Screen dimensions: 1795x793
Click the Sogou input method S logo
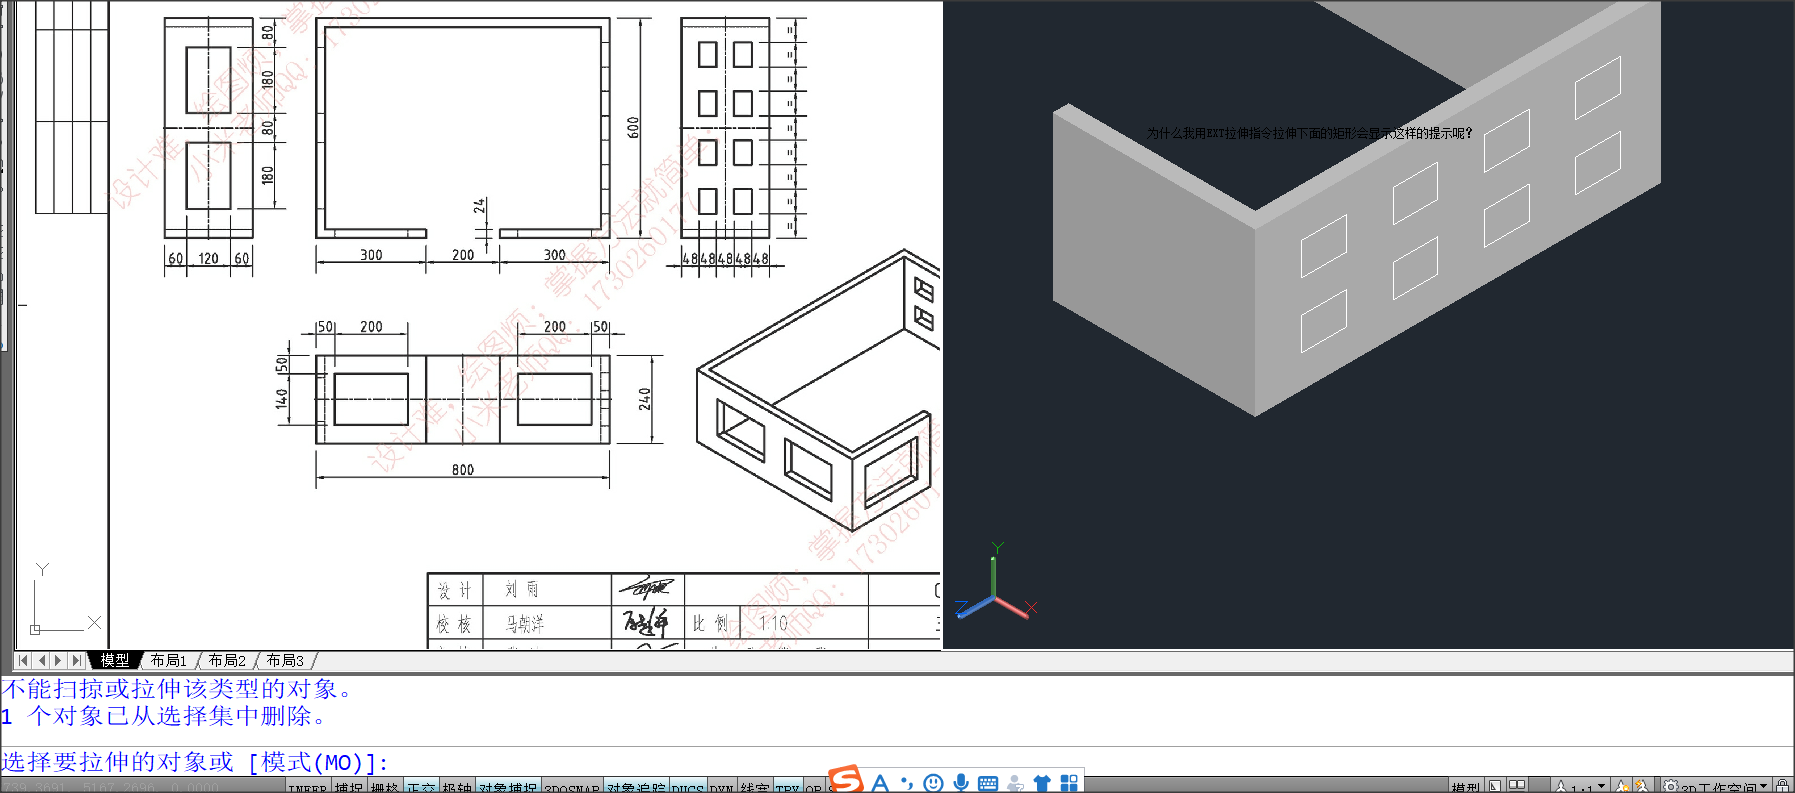(846, 780)
